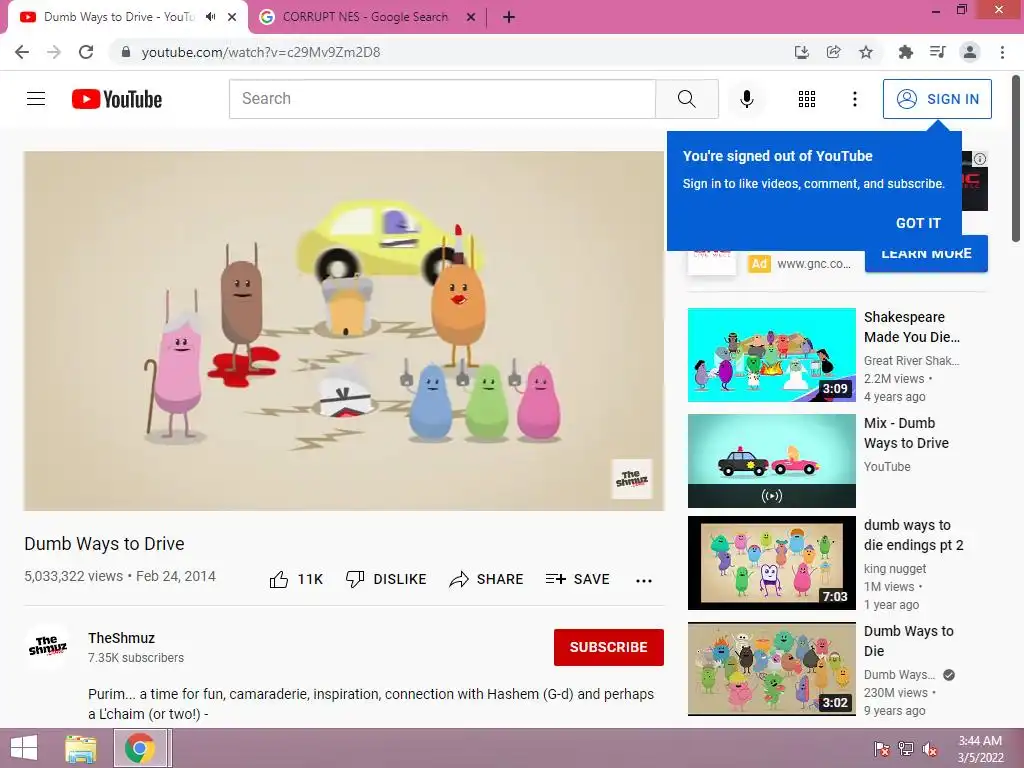Screen dimensions: 1024x768
Task: Open 'Shakespeare Made You Die' video title
Action: [912, 327]
